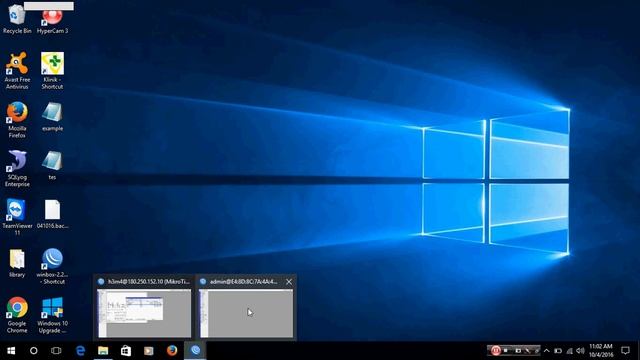The height and width of the screenshot is (360, 640).
Task: Open Firefox from the taskbar
Action: click(x=172, y=351)
